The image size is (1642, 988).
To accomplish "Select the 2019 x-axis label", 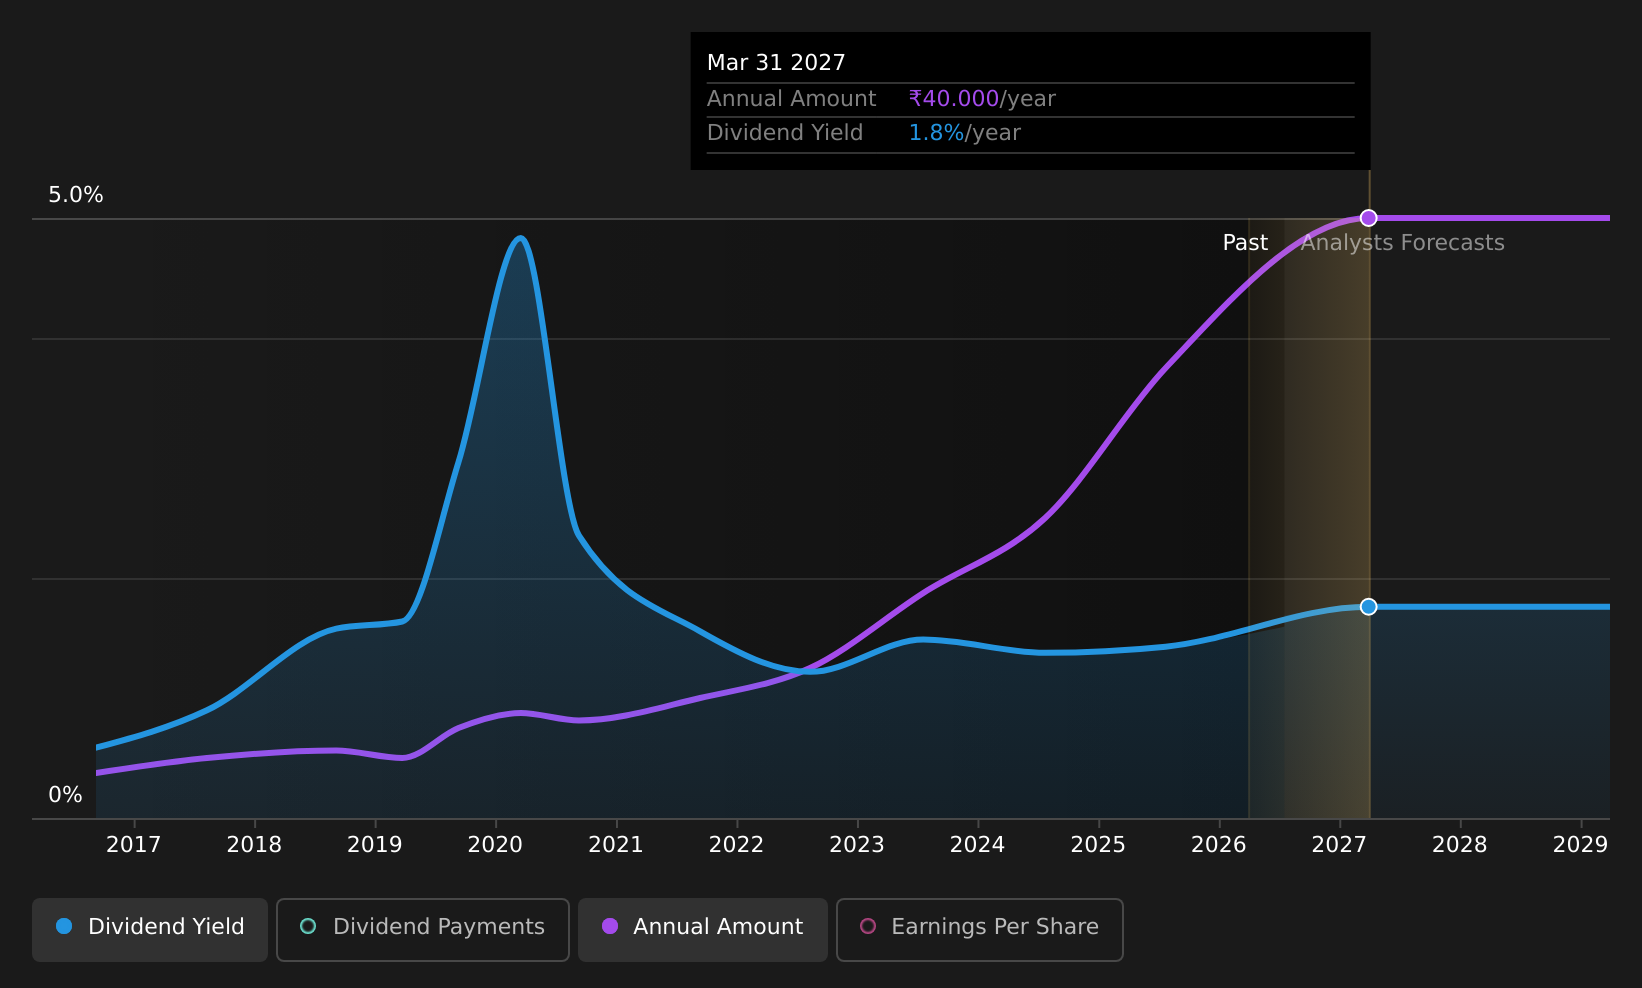I will [x=375, y=845].
